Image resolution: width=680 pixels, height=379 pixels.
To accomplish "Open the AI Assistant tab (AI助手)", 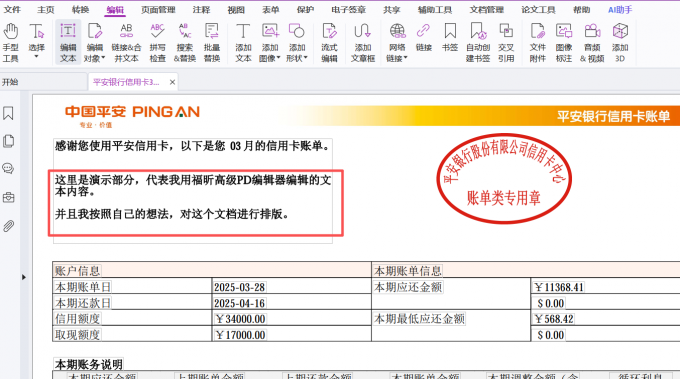I will [x=620, y=10].
